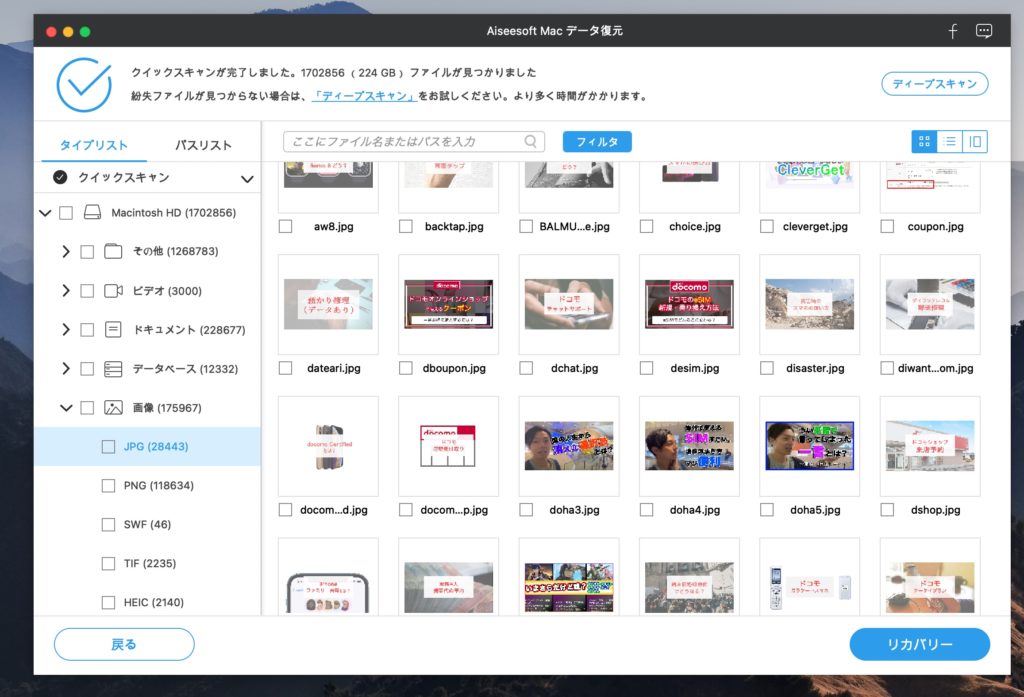Image resolution: width=1024 pixels, height=697 pixels.
Task: Tick the データベース checkbox
Action: (x=87, y=369)
